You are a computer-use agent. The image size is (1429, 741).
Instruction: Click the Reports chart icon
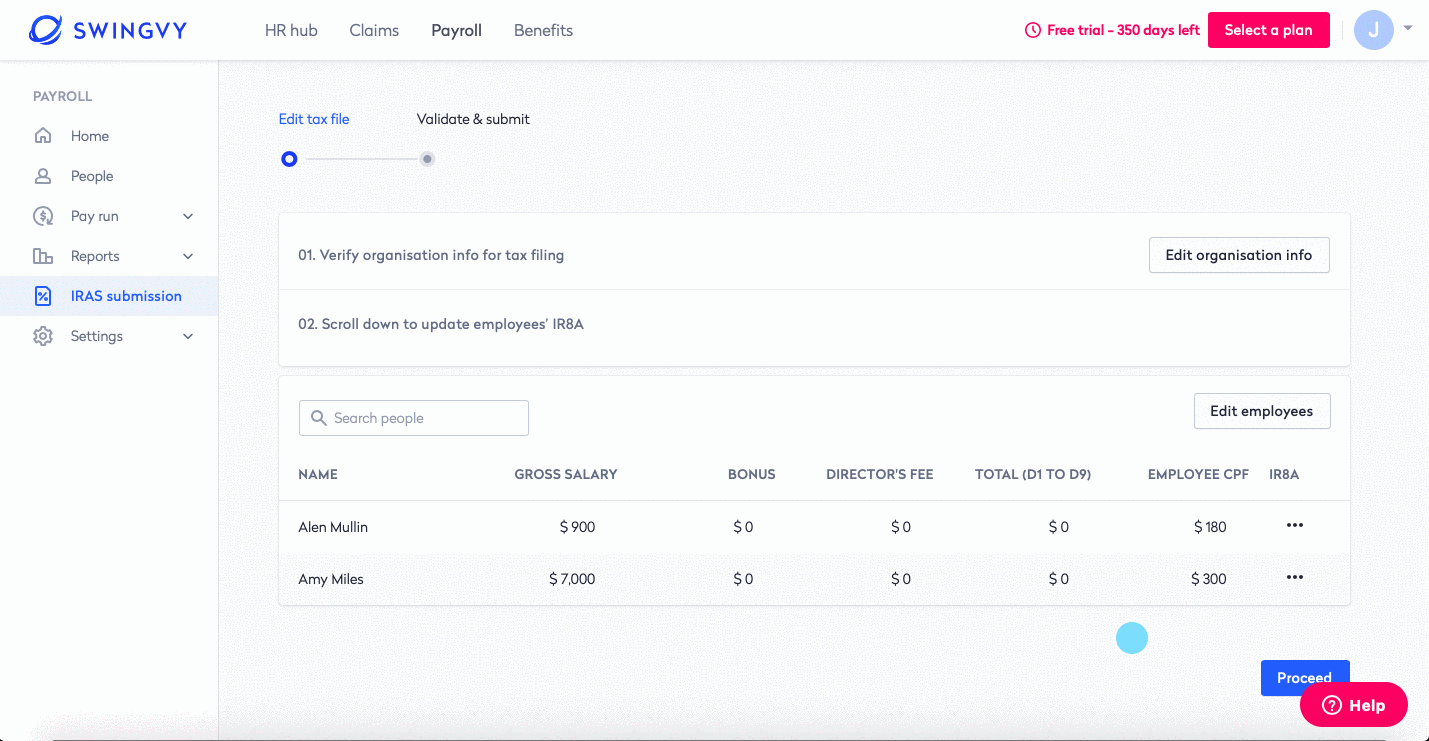tap(43, 256)
